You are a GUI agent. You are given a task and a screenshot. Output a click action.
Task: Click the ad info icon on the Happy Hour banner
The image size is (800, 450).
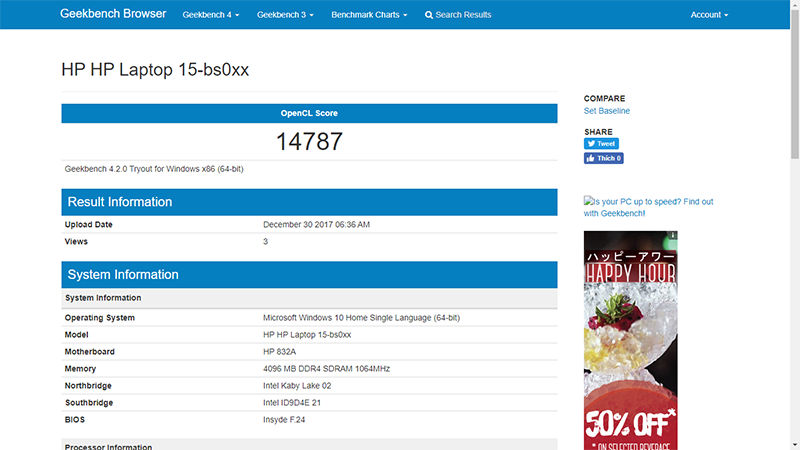tap(673, 235)
